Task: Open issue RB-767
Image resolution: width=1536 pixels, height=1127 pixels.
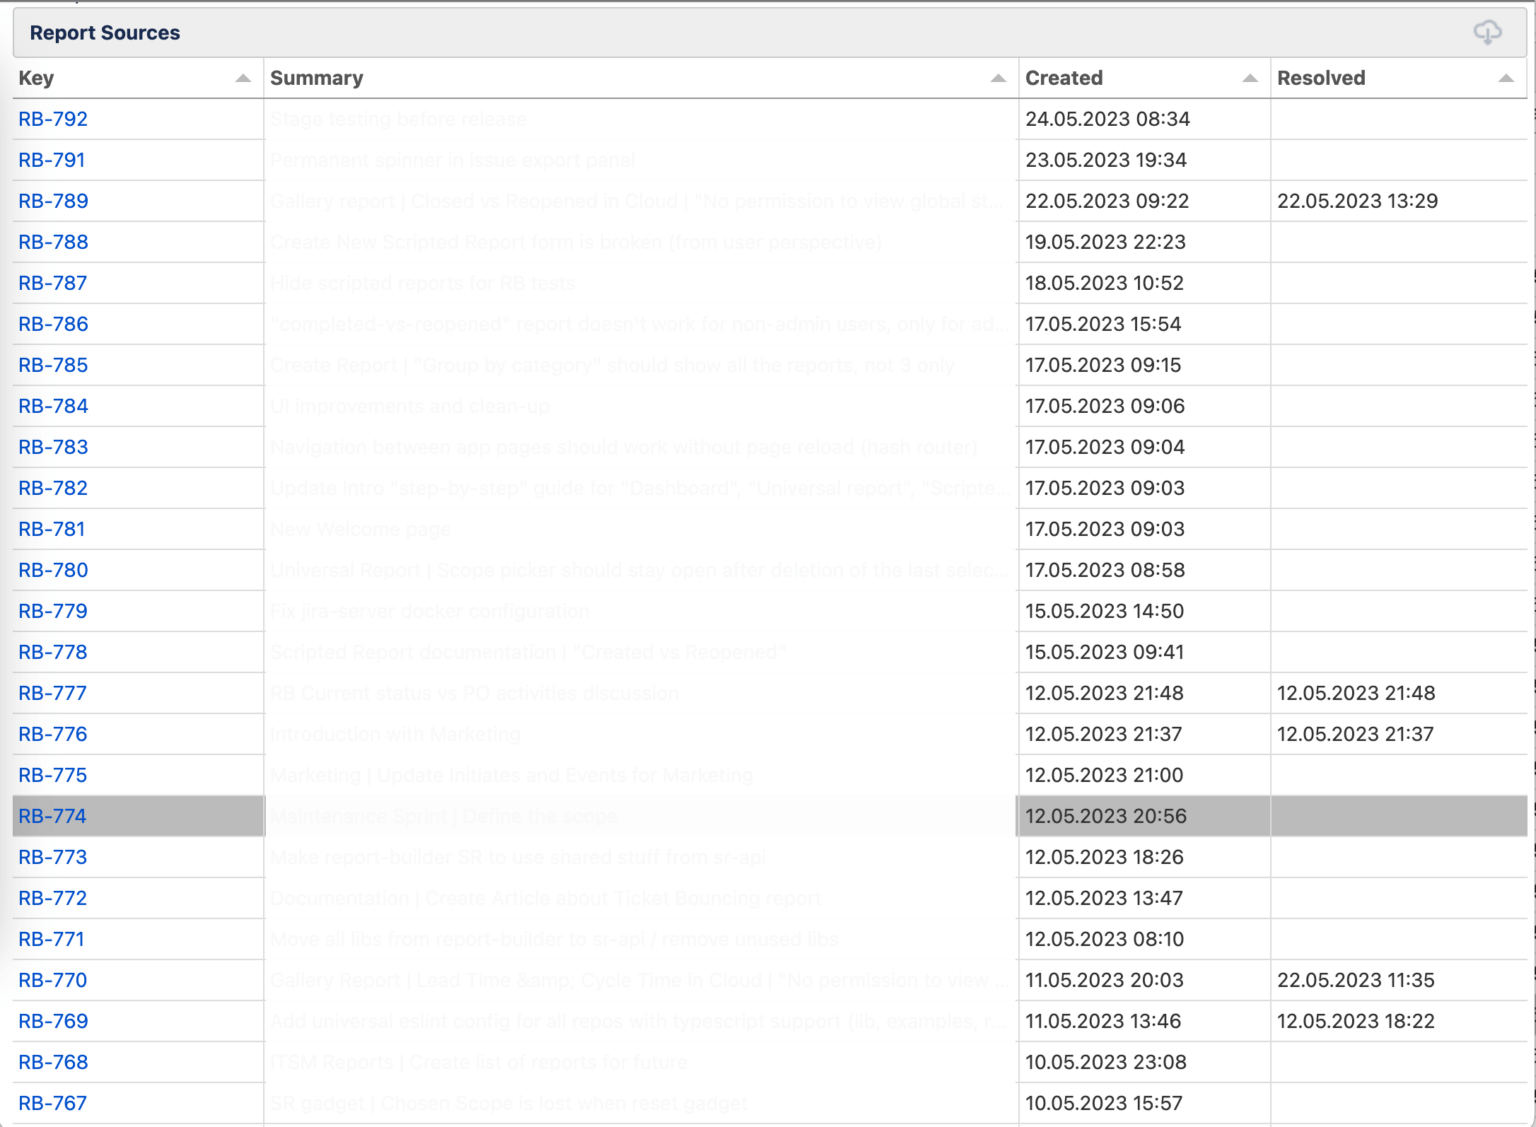Action: (x=52, y=1103)
